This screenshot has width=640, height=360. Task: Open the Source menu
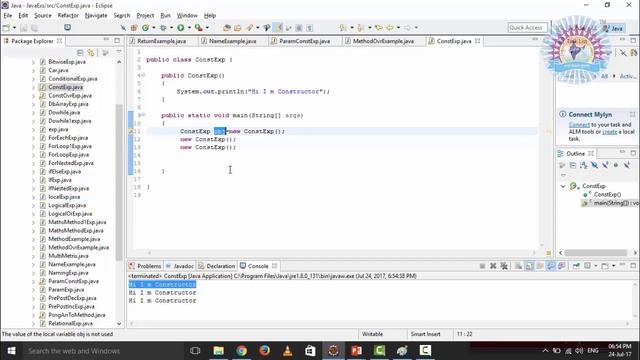(43, 16)
